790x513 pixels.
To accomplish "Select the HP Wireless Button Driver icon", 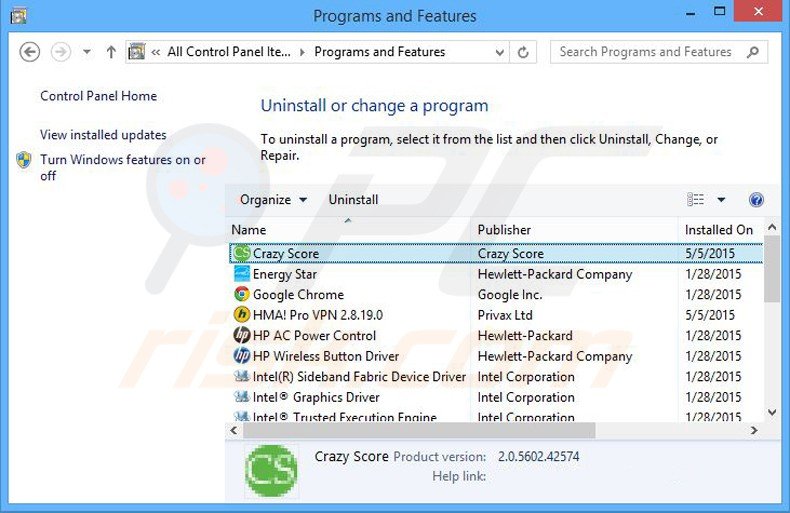I will [x=242, y=356].
